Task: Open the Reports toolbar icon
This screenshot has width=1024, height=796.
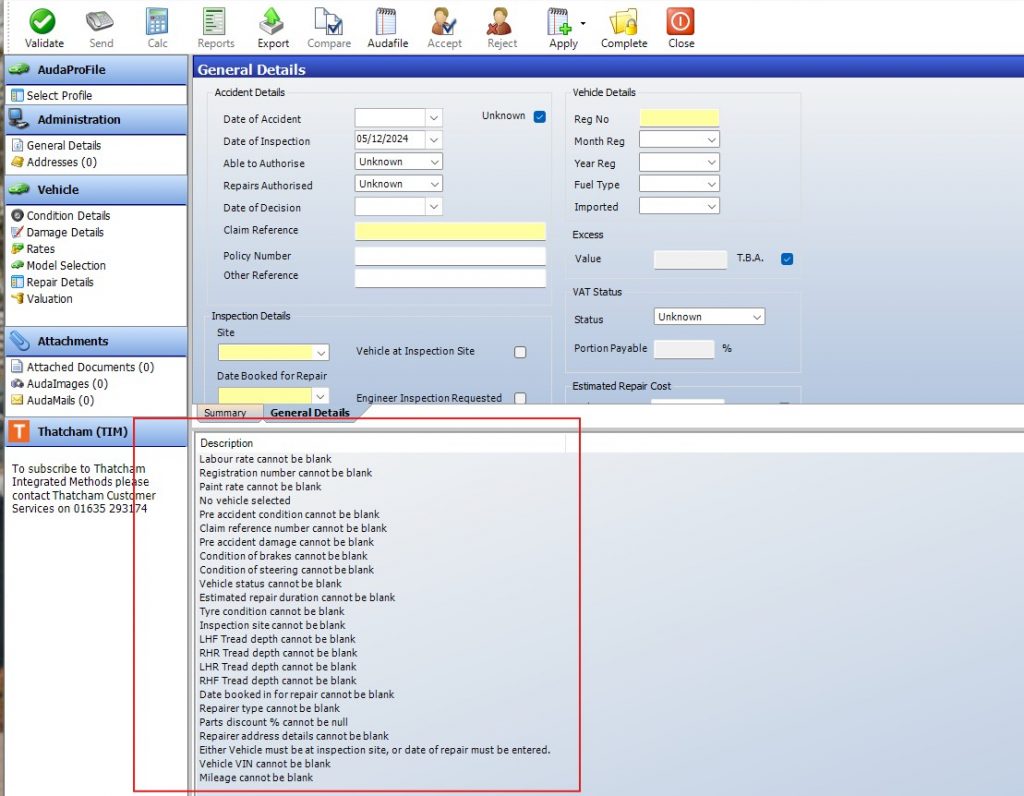Action: tap(216, 28)
